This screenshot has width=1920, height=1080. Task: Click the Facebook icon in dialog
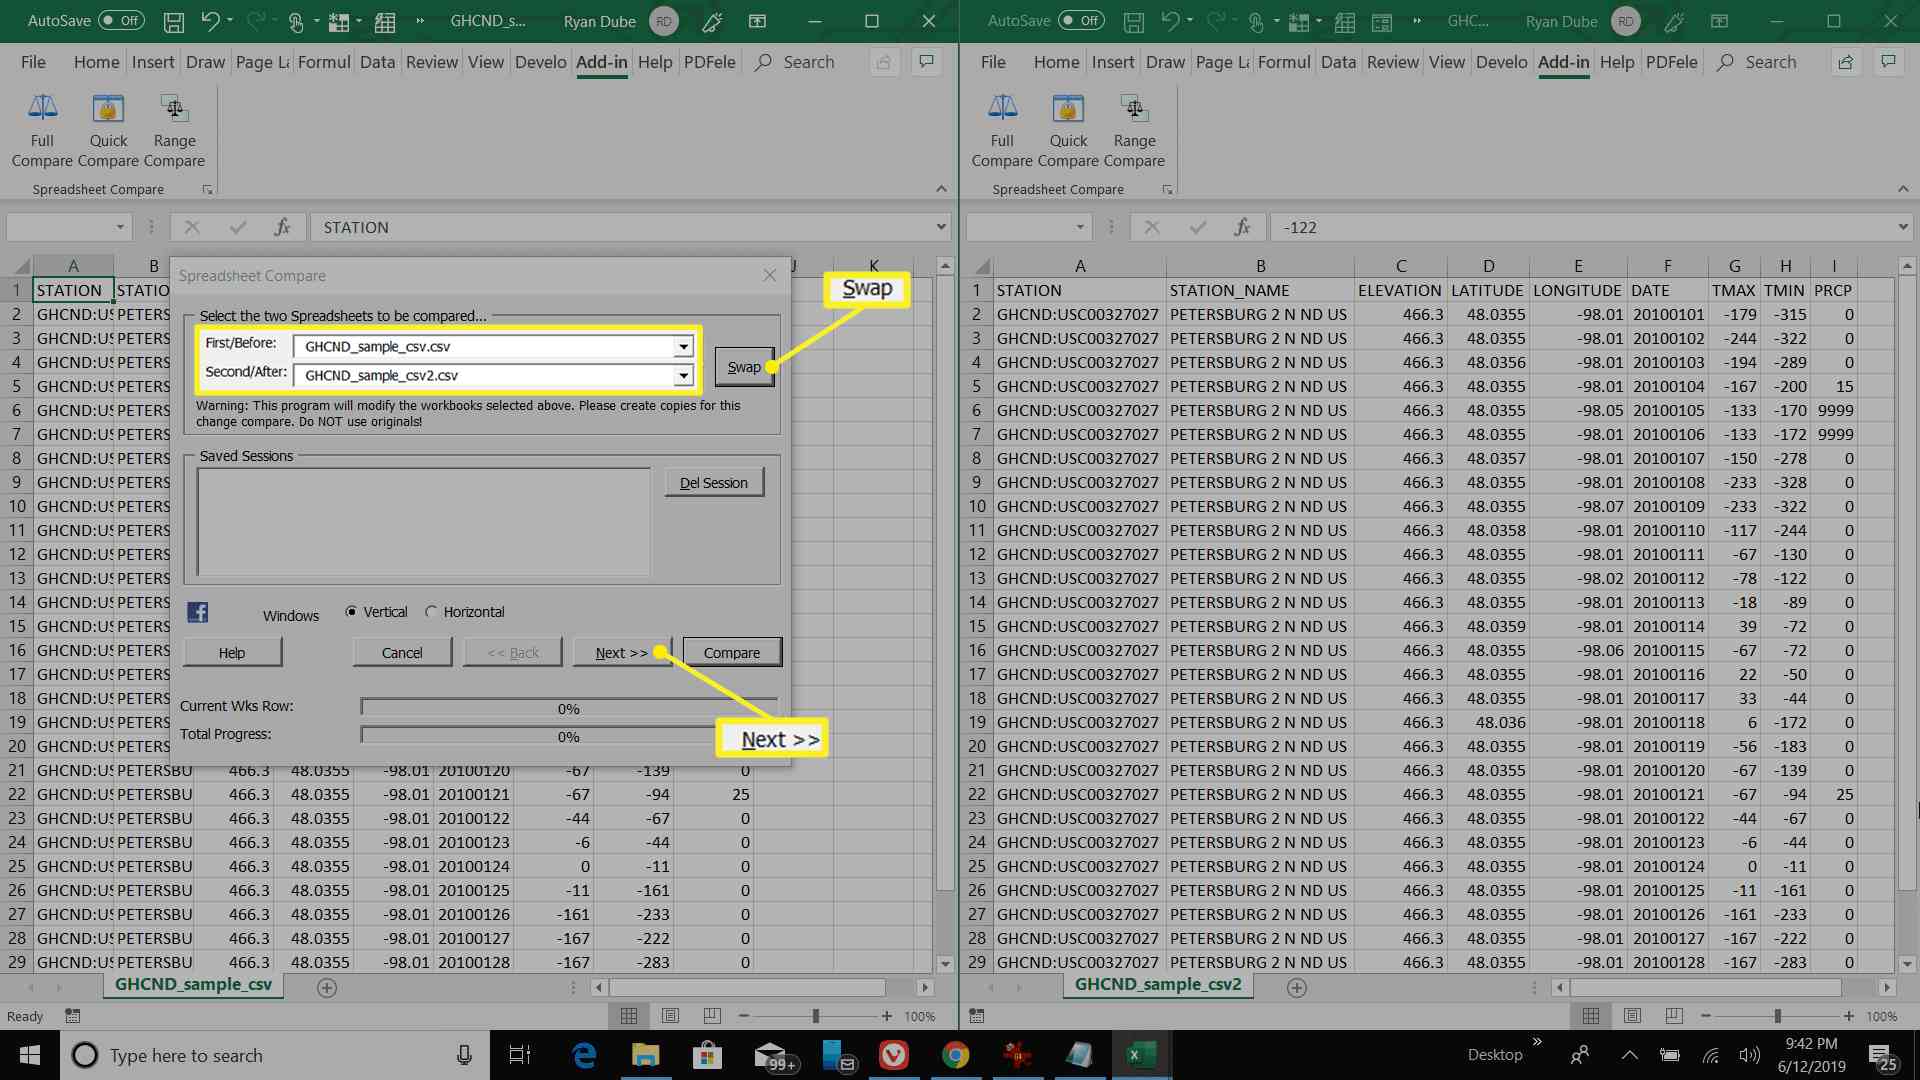tap(196, 611)
